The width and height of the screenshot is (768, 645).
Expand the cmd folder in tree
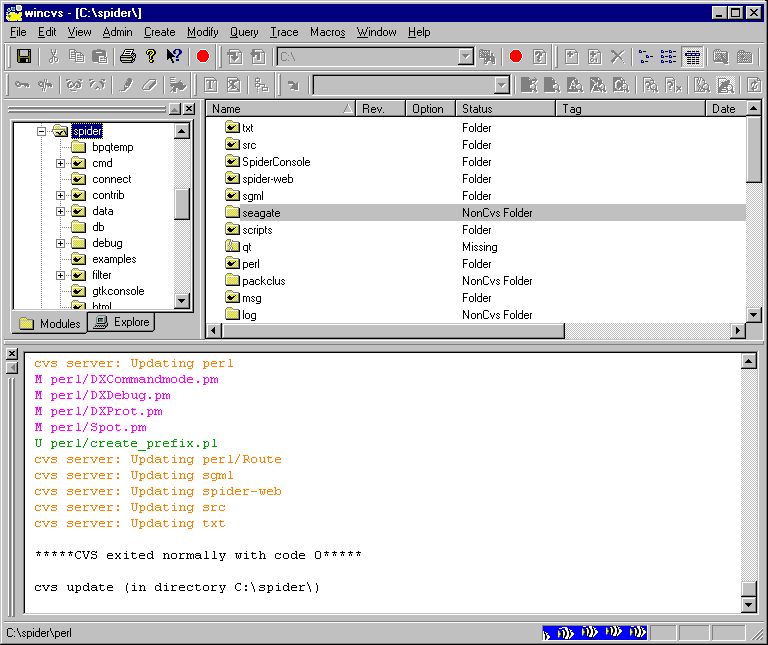coord(61,163)
